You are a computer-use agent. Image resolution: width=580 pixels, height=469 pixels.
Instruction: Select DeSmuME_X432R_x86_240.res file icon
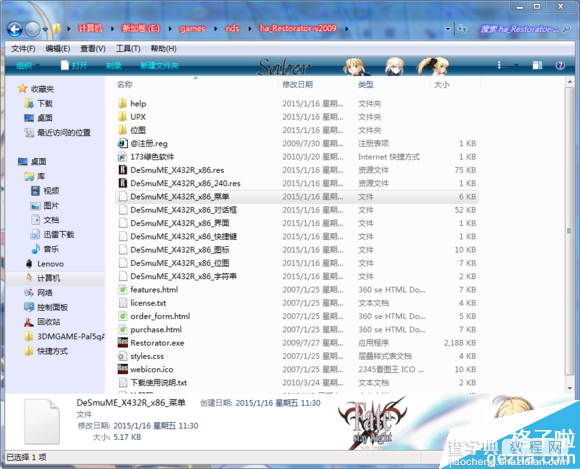(x=122, y=183)
